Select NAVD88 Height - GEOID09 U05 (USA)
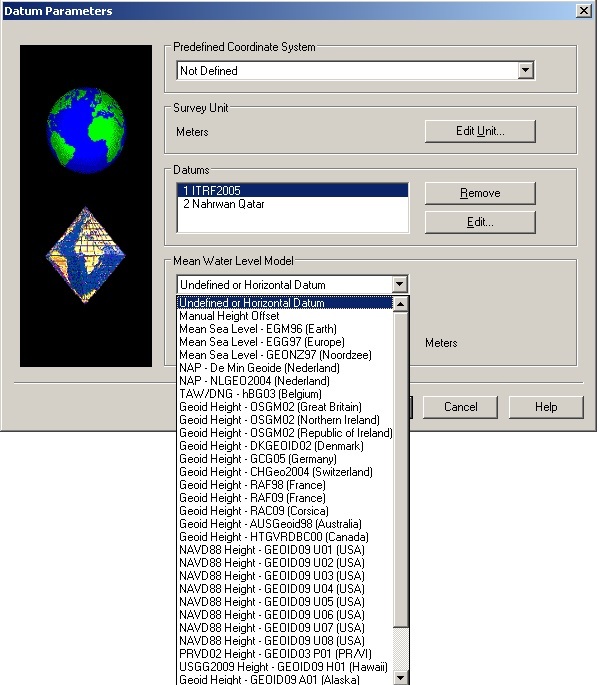Screen dimensions: 599x685 285,602
